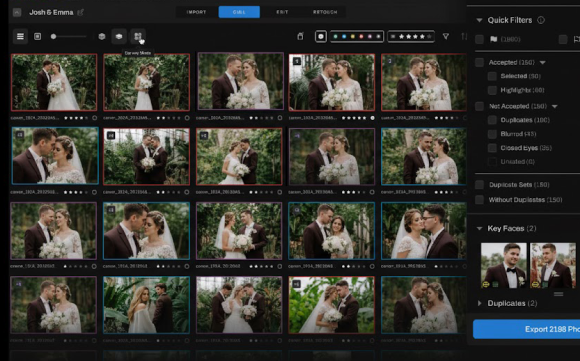Click the Unrated (0) filter label
580x361 pixels.
click(x=517, y=162)
